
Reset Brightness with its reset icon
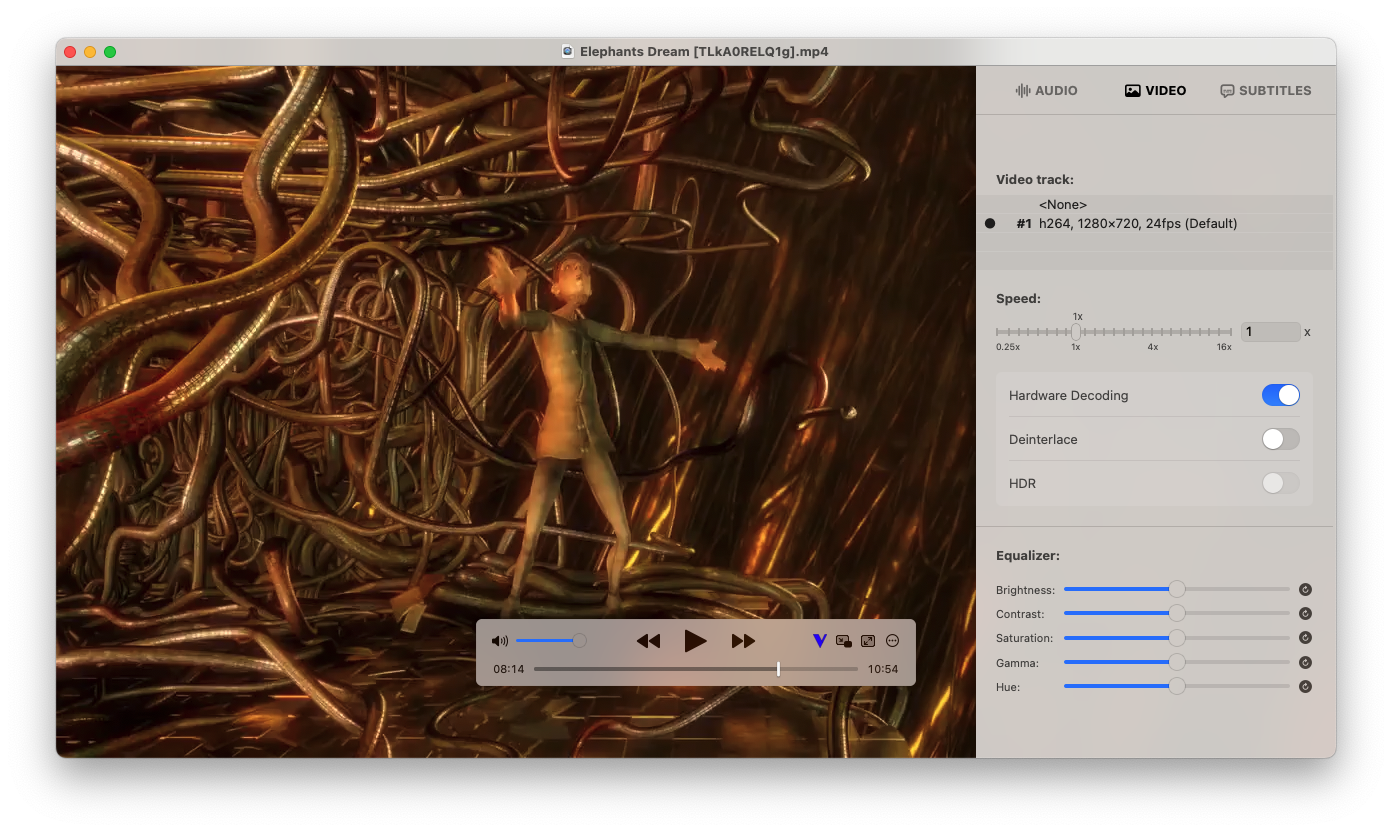(x=1305, y=590)
